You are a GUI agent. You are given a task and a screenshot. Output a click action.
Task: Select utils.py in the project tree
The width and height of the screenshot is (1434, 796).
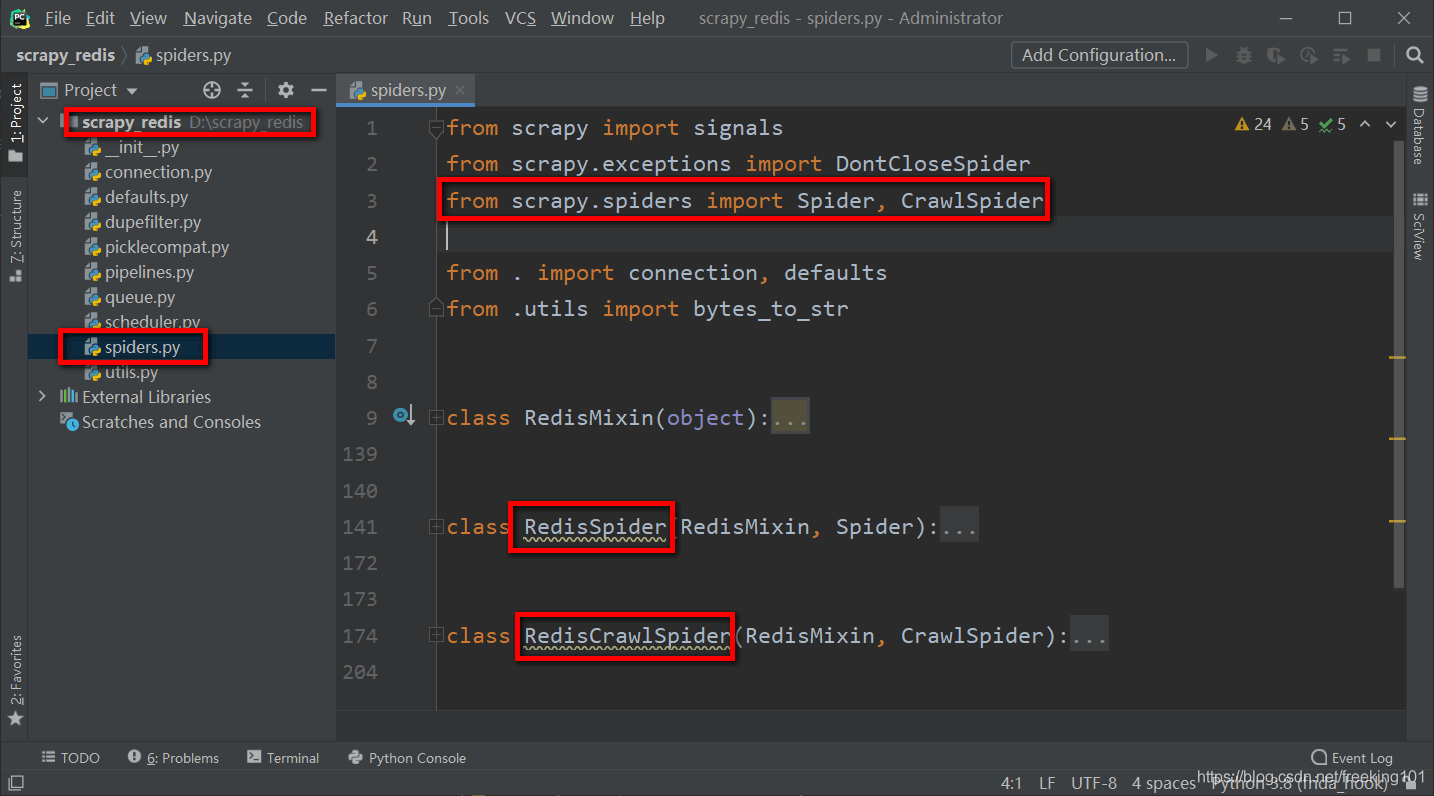point(131,372)
